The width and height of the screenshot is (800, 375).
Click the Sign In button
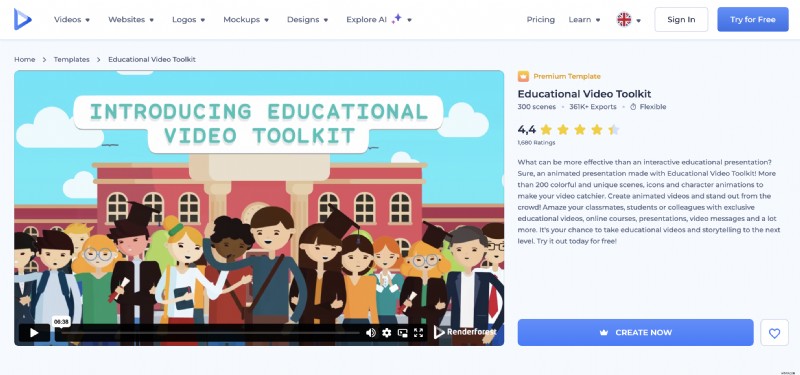pos(681,19)
